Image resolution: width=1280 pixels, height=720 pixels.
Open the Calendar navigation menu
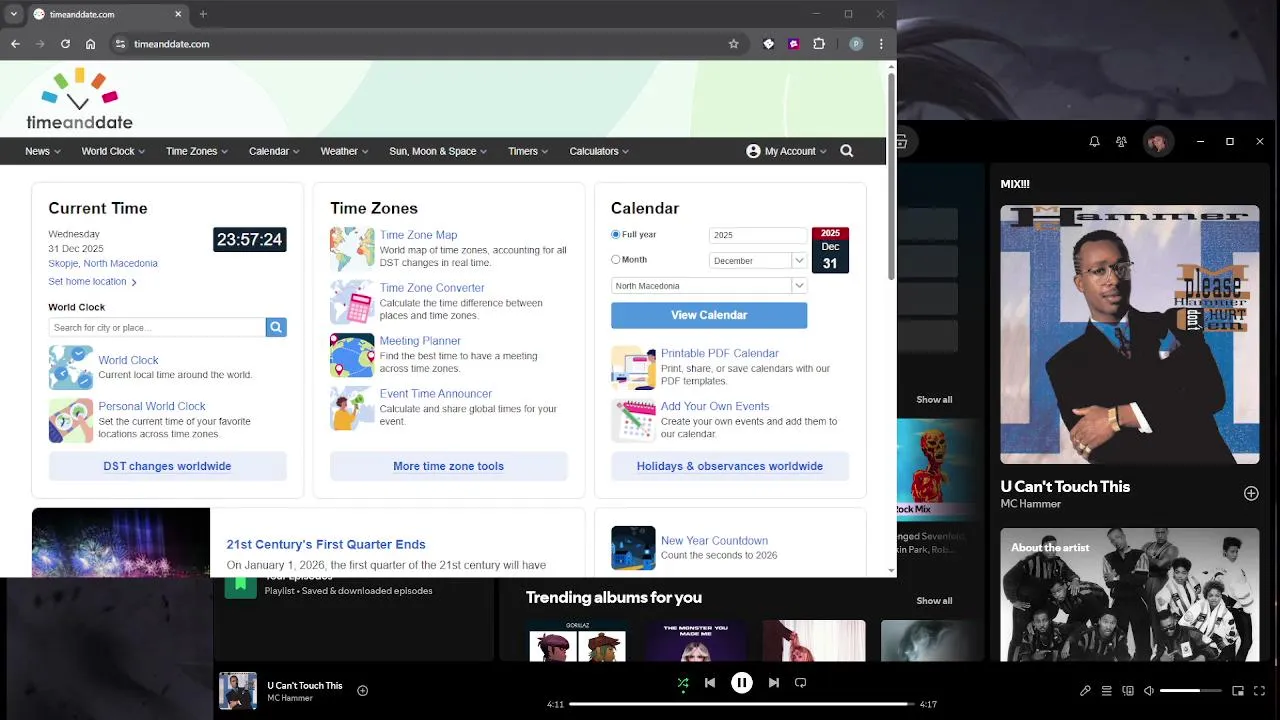click(274, 151)
